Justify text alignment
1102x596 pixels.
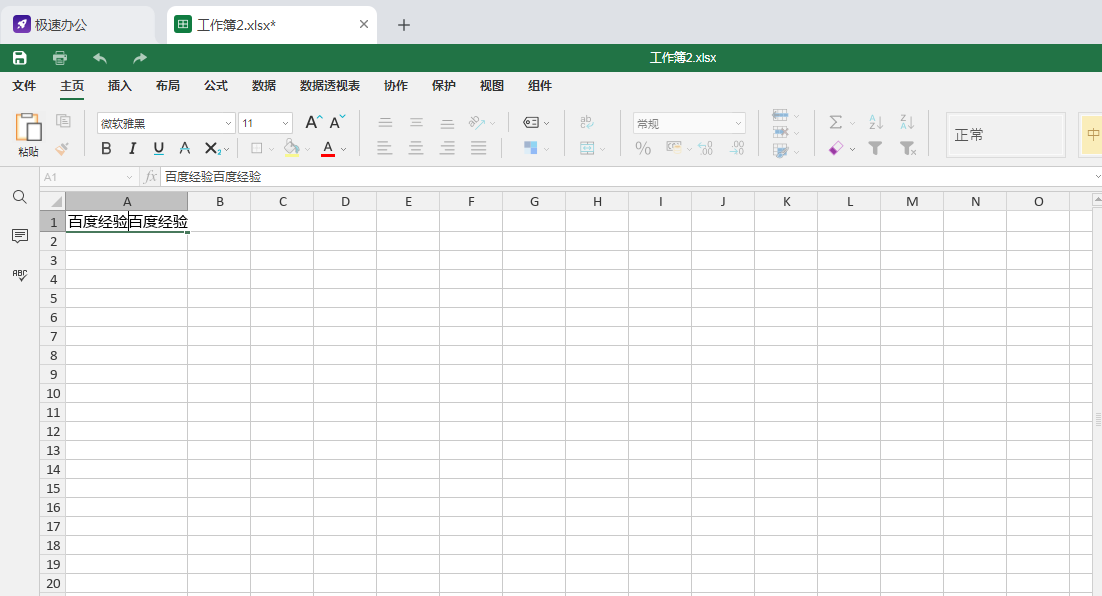(479, 148)
